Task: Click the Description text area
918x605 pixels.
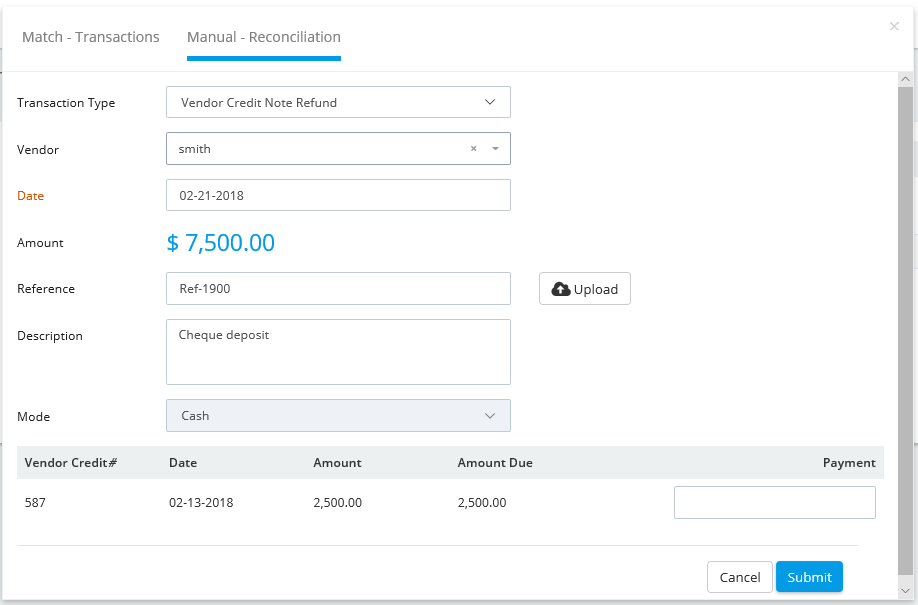Action: coord(338,352)
